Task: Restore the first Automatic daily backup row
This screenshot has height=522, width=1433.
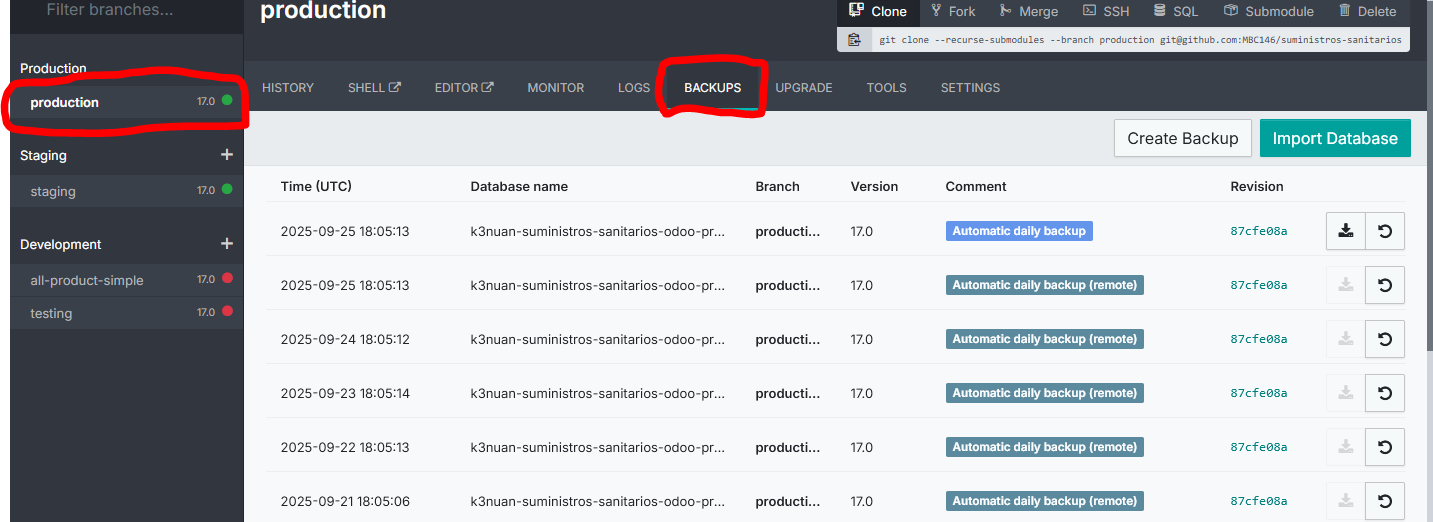Action: coord(1385,231)
